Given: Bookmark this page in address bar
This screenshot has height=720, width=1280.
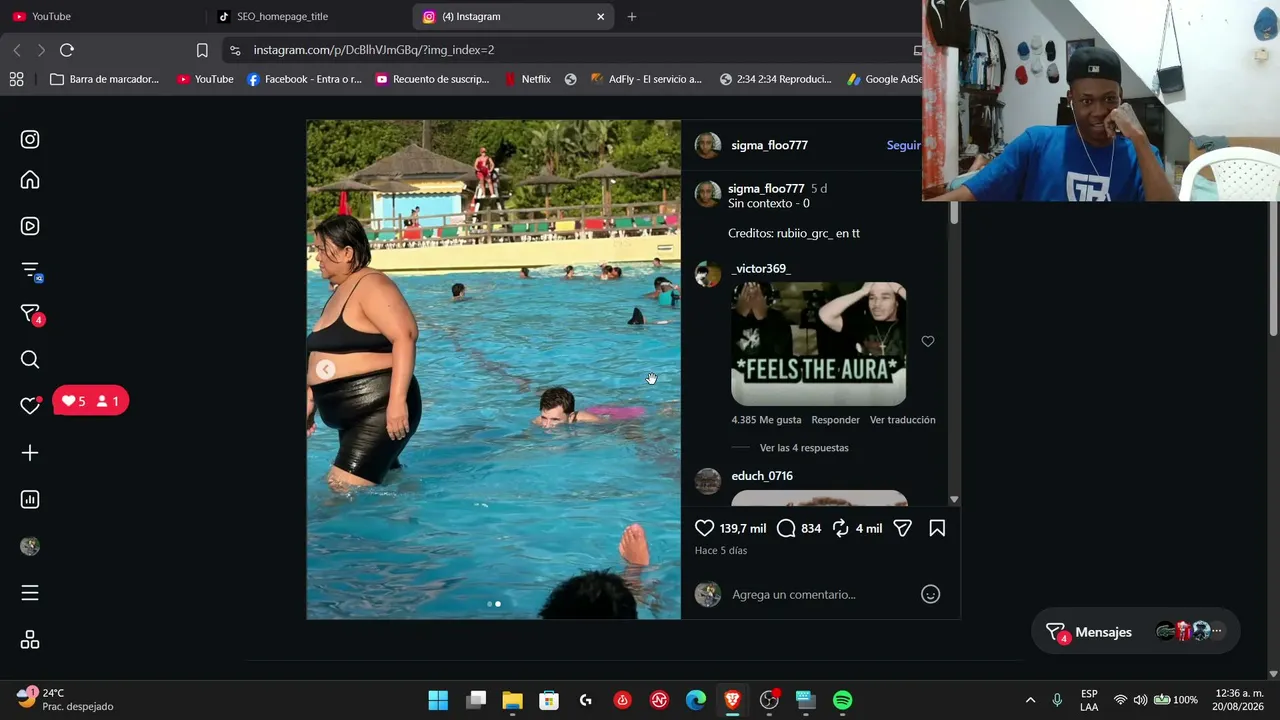Looking at the screenshot, I should click(202, 50).
